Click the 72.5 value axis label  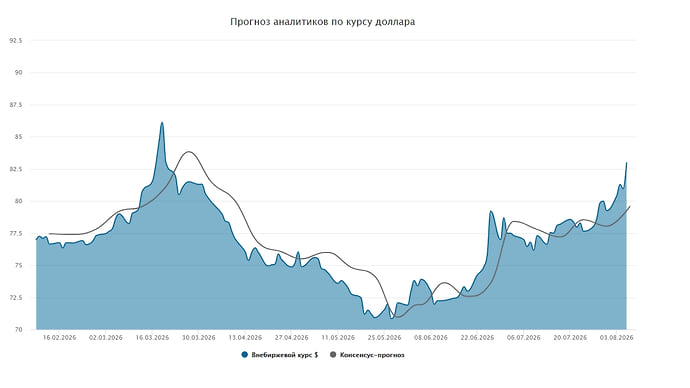[16, 297]
